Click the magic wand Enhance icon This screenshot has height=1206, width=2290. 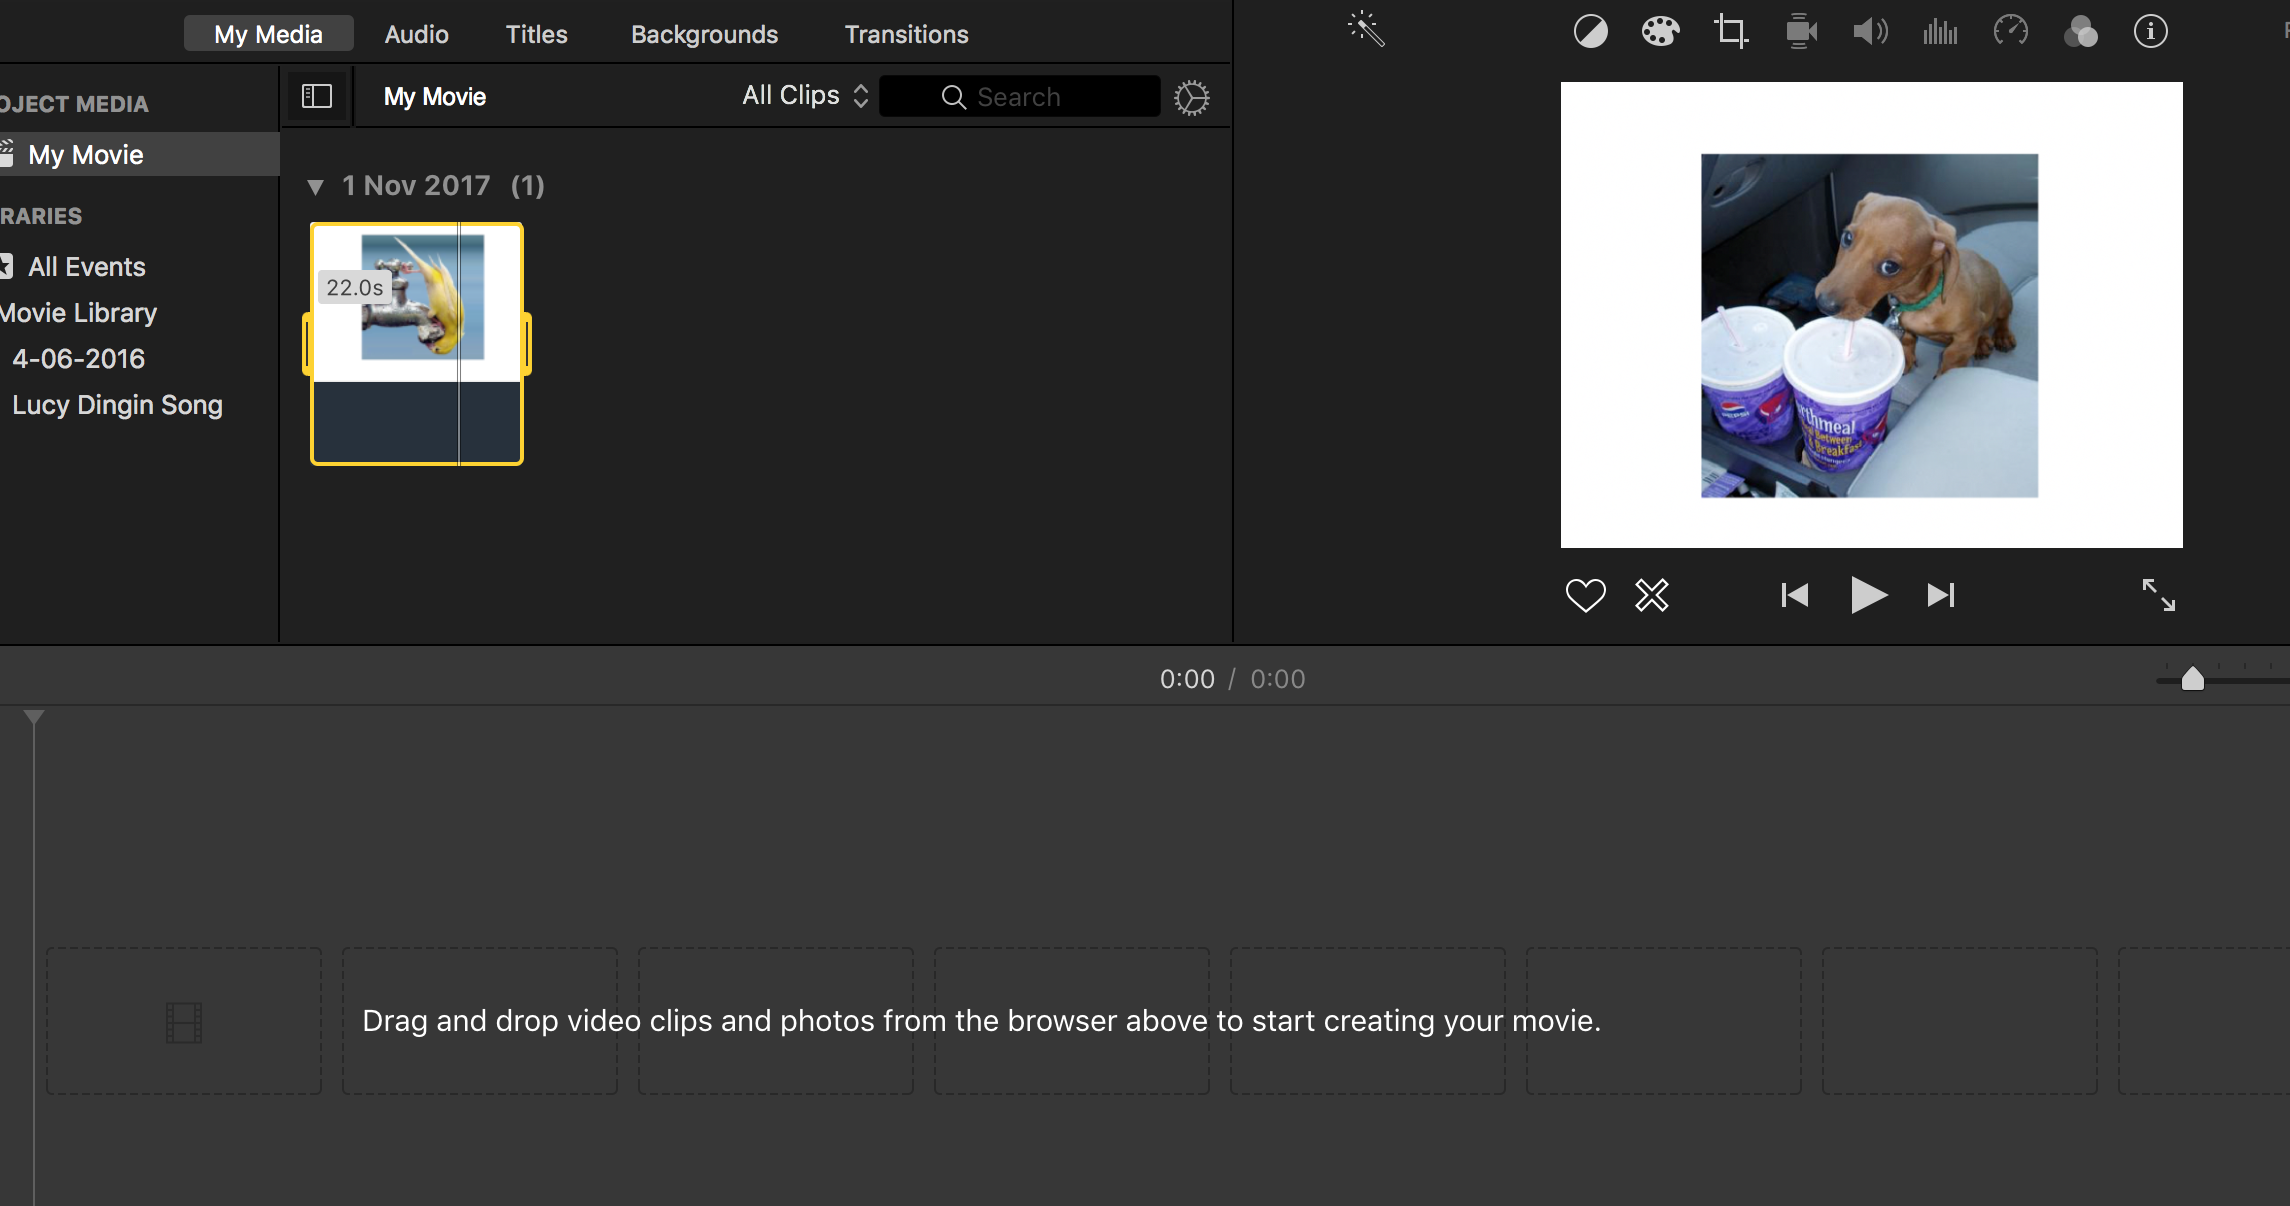[x=1366, y=30]
